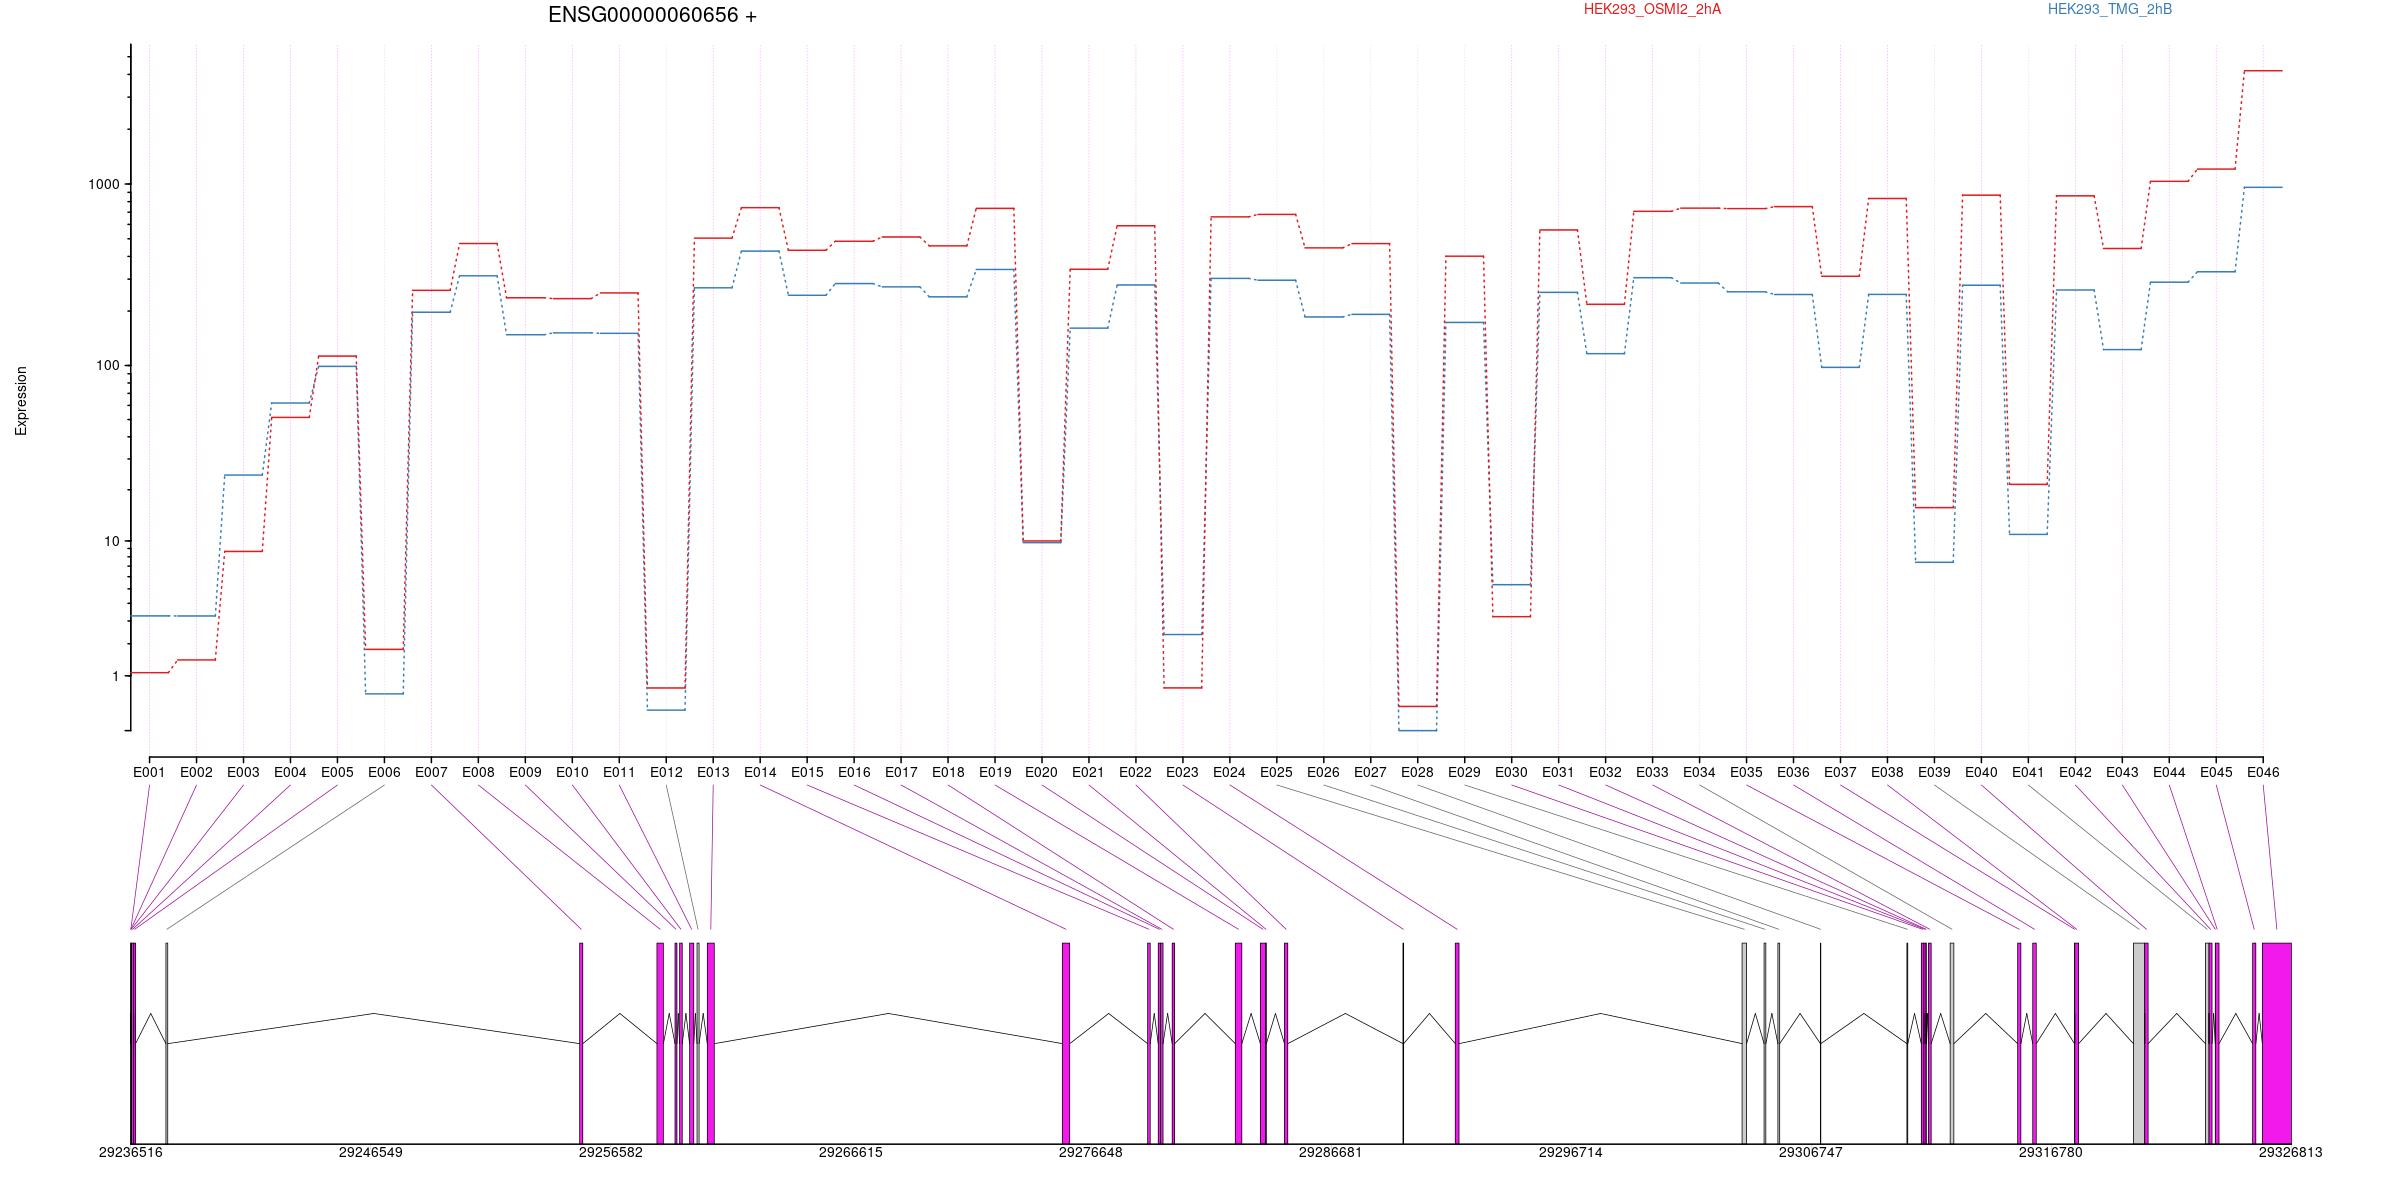2400x1200 pixels.
Task: Click exon label E025
Action: click(1276, 772)
